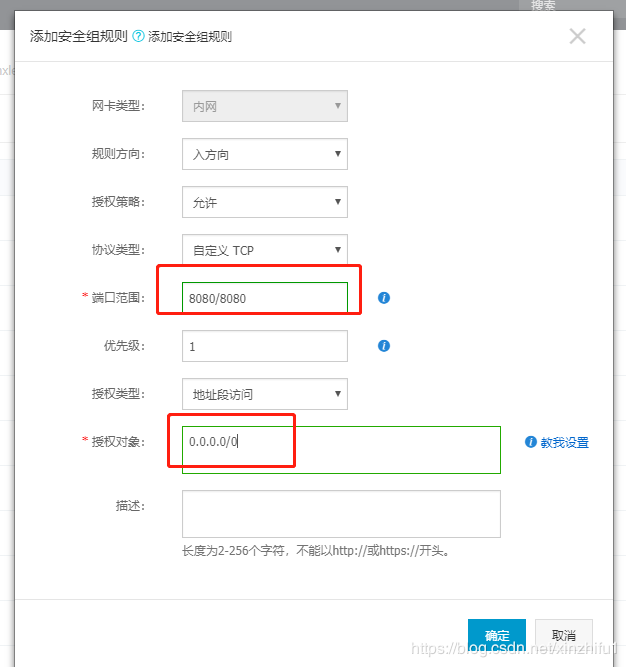The width and height of the screenshot is (626, 667).
Task: Open the 网卡类型 dropdown showing 内网
Action: [x=265, y=106]
